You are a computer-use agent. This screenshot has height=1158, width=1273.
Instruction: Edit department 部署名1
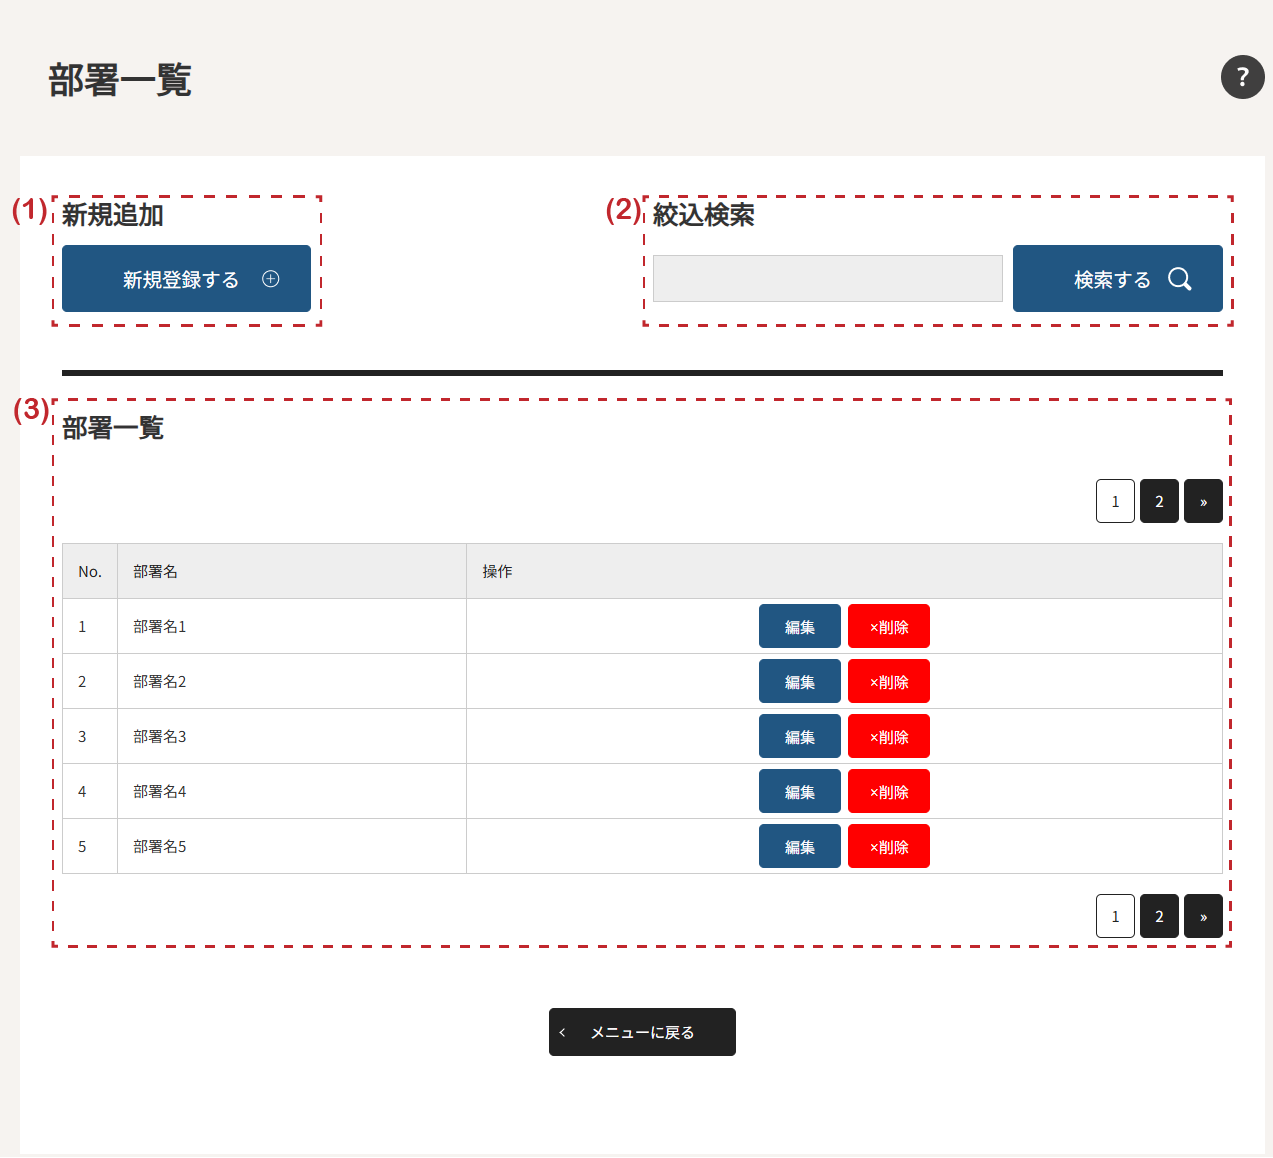tap(799, 627)
